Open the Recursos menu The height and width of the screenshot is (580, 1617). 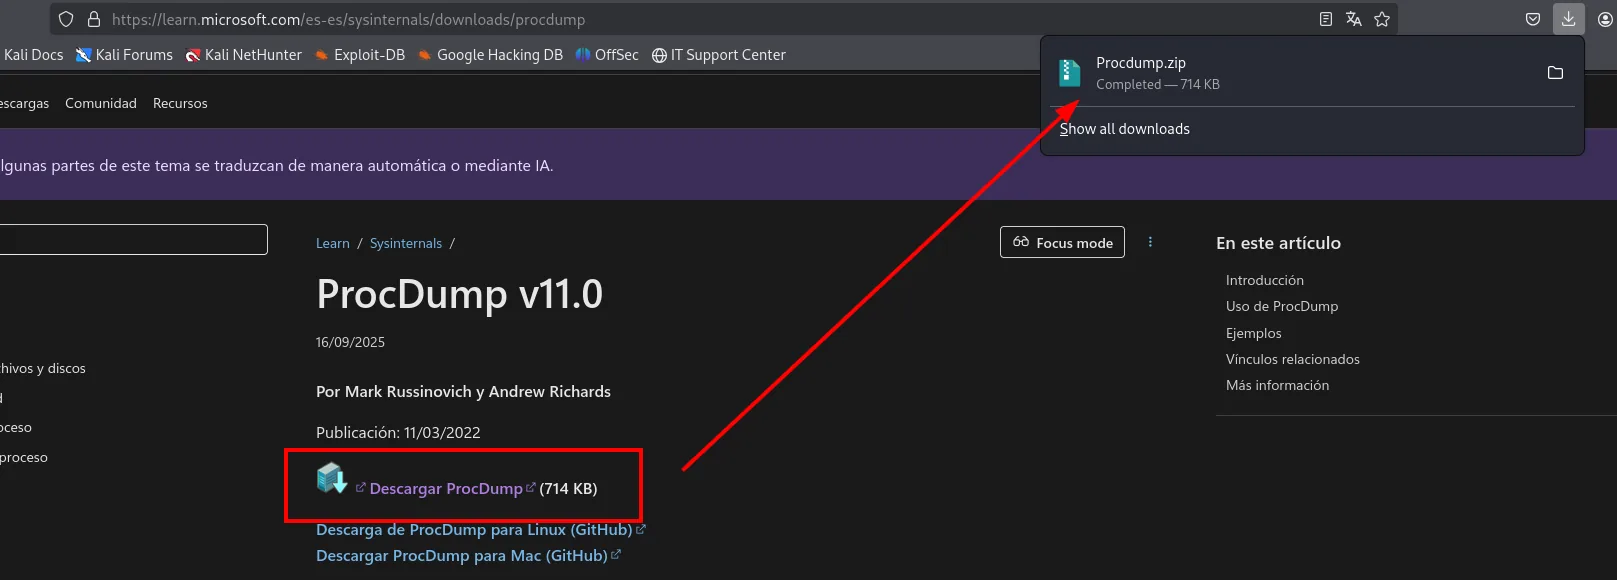pyautogui.click(x=180, y=103)
